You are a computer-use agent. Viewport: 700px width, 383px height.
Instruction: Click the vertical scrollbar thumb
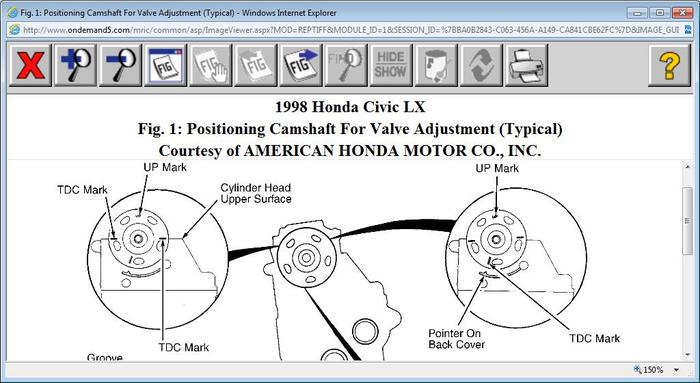click(688, 221)
